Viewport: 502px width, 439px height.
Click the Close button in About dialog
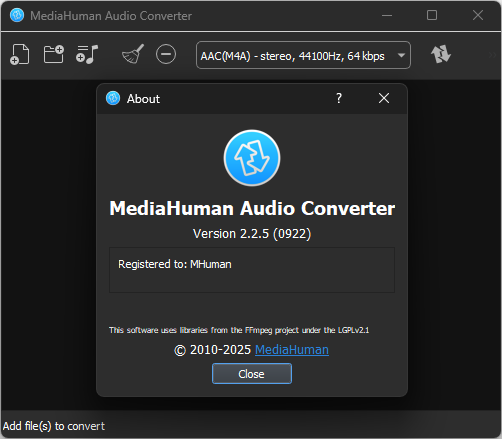tap(252, 374)
